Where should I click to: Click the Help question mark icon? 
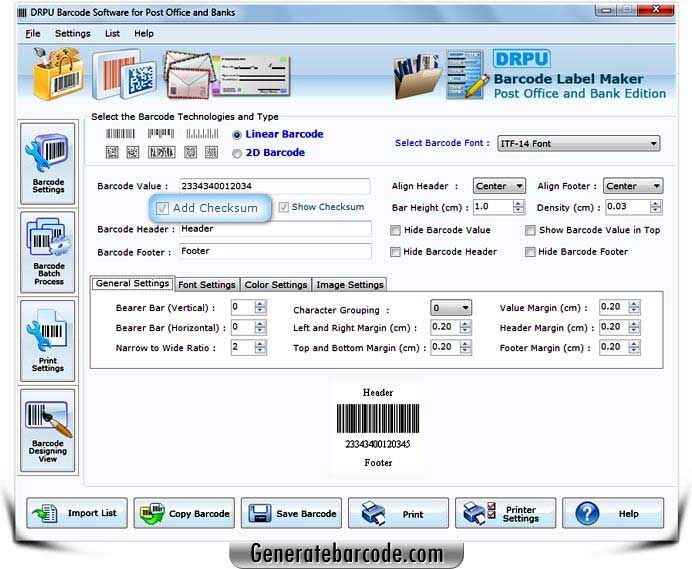tap(587, 513)
